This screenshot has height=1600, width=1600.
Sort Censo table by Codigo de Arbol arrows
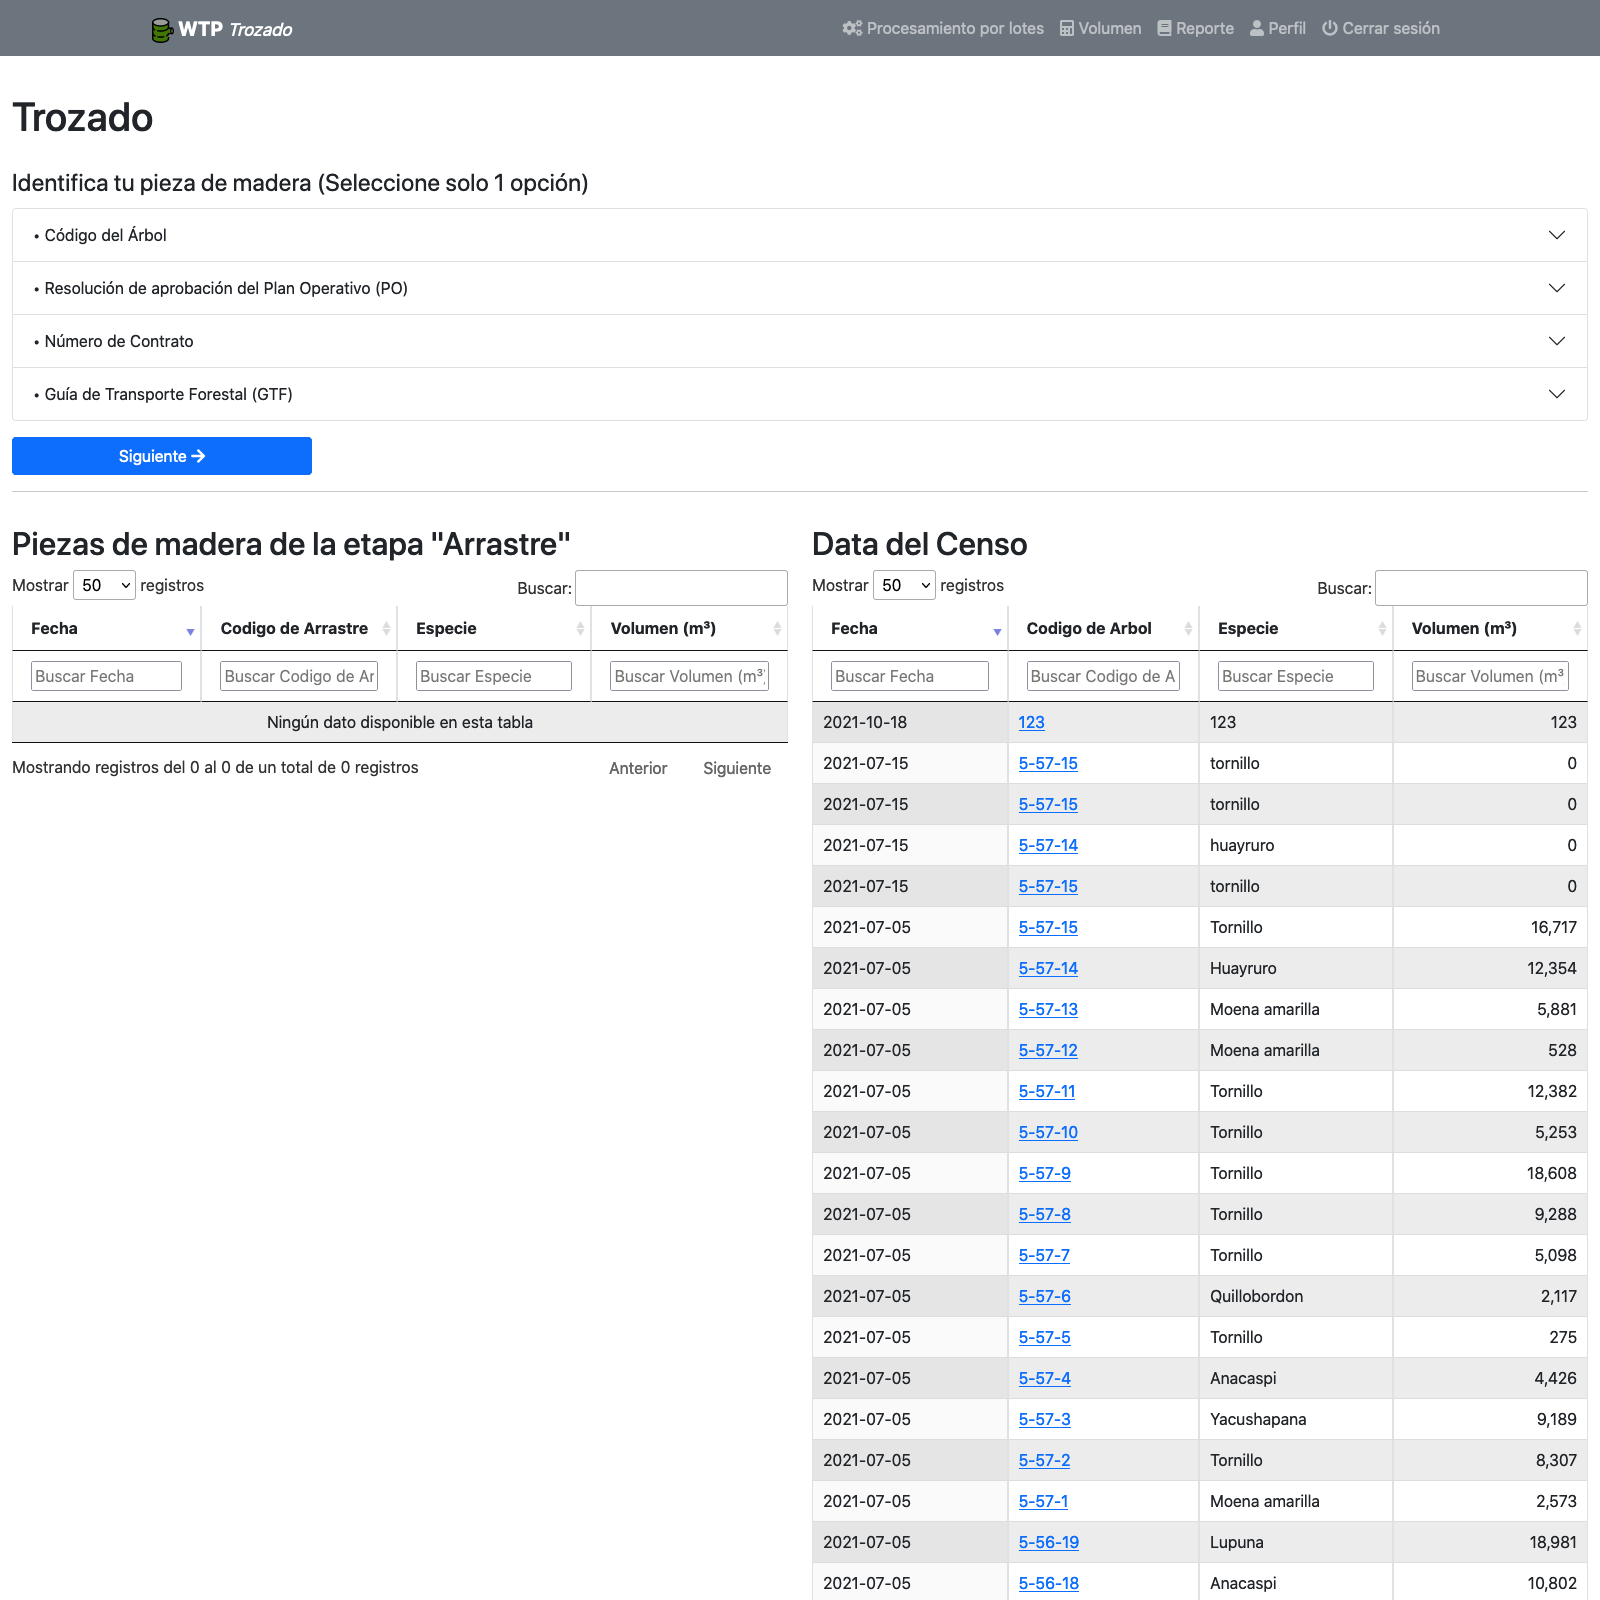coord(1188,629)
